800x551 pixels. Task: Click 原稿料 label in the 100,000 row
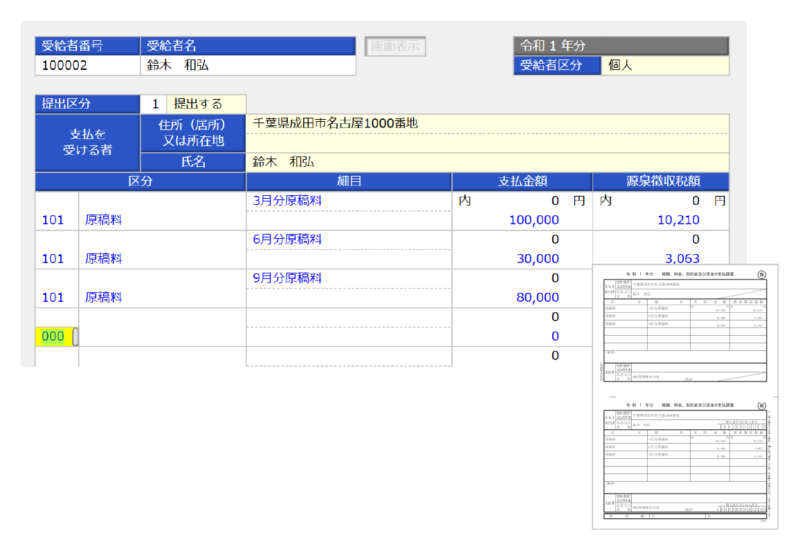click(104, 220)
